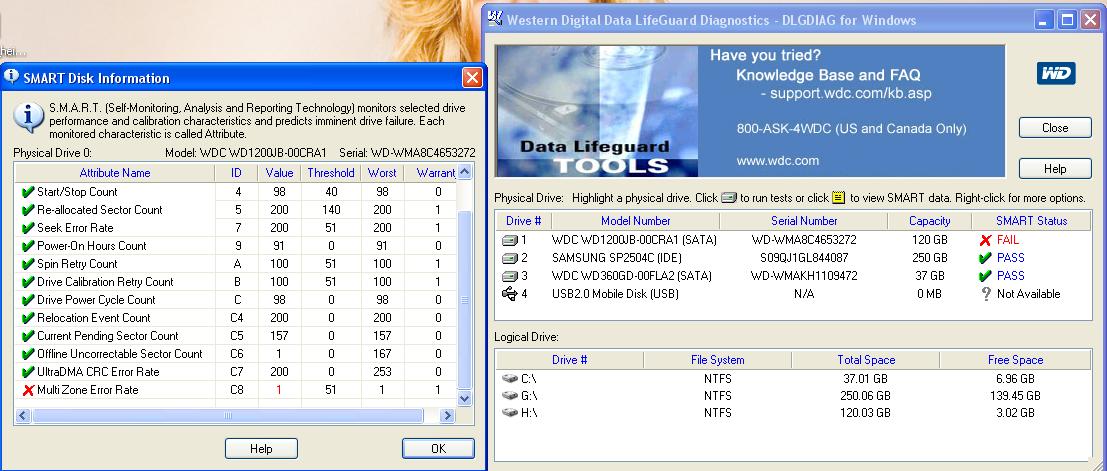Click green check beside Seek Error Rate
The height and width of the screenshot is (471, 1107).
pos(28,228)
